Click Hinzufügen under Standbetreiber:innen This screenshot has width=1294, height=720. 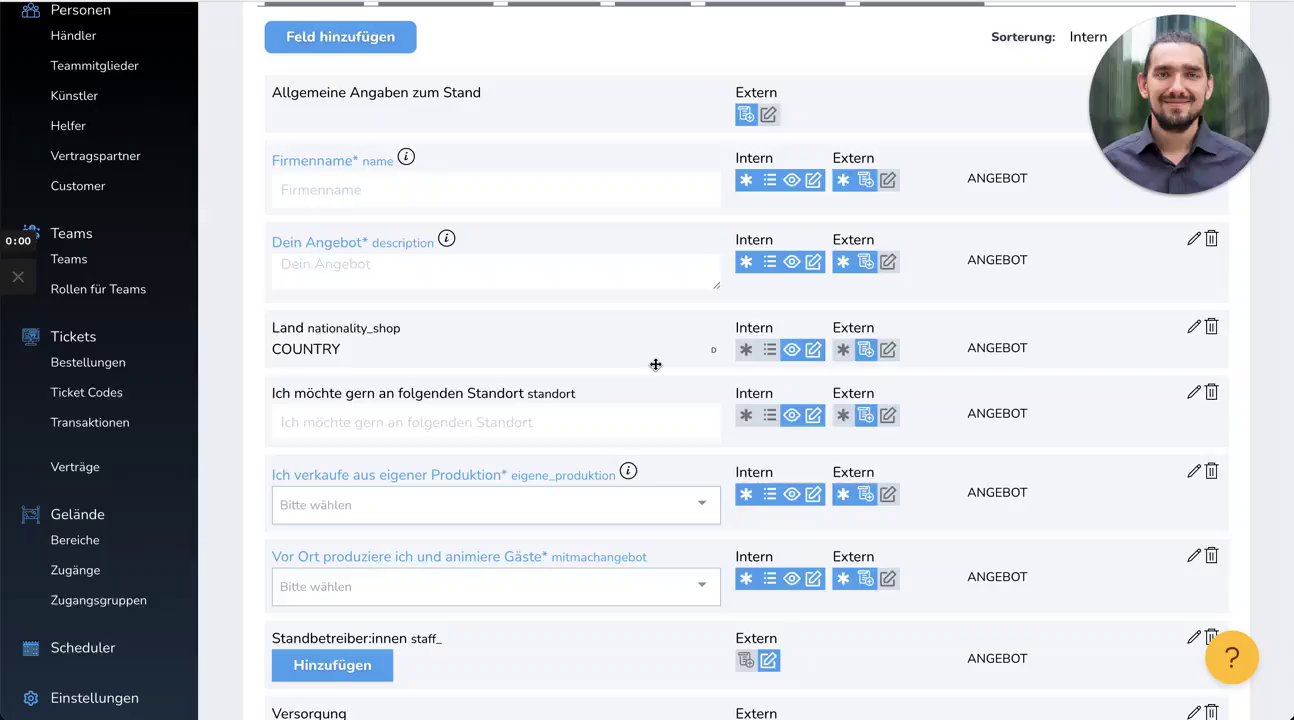332,665
